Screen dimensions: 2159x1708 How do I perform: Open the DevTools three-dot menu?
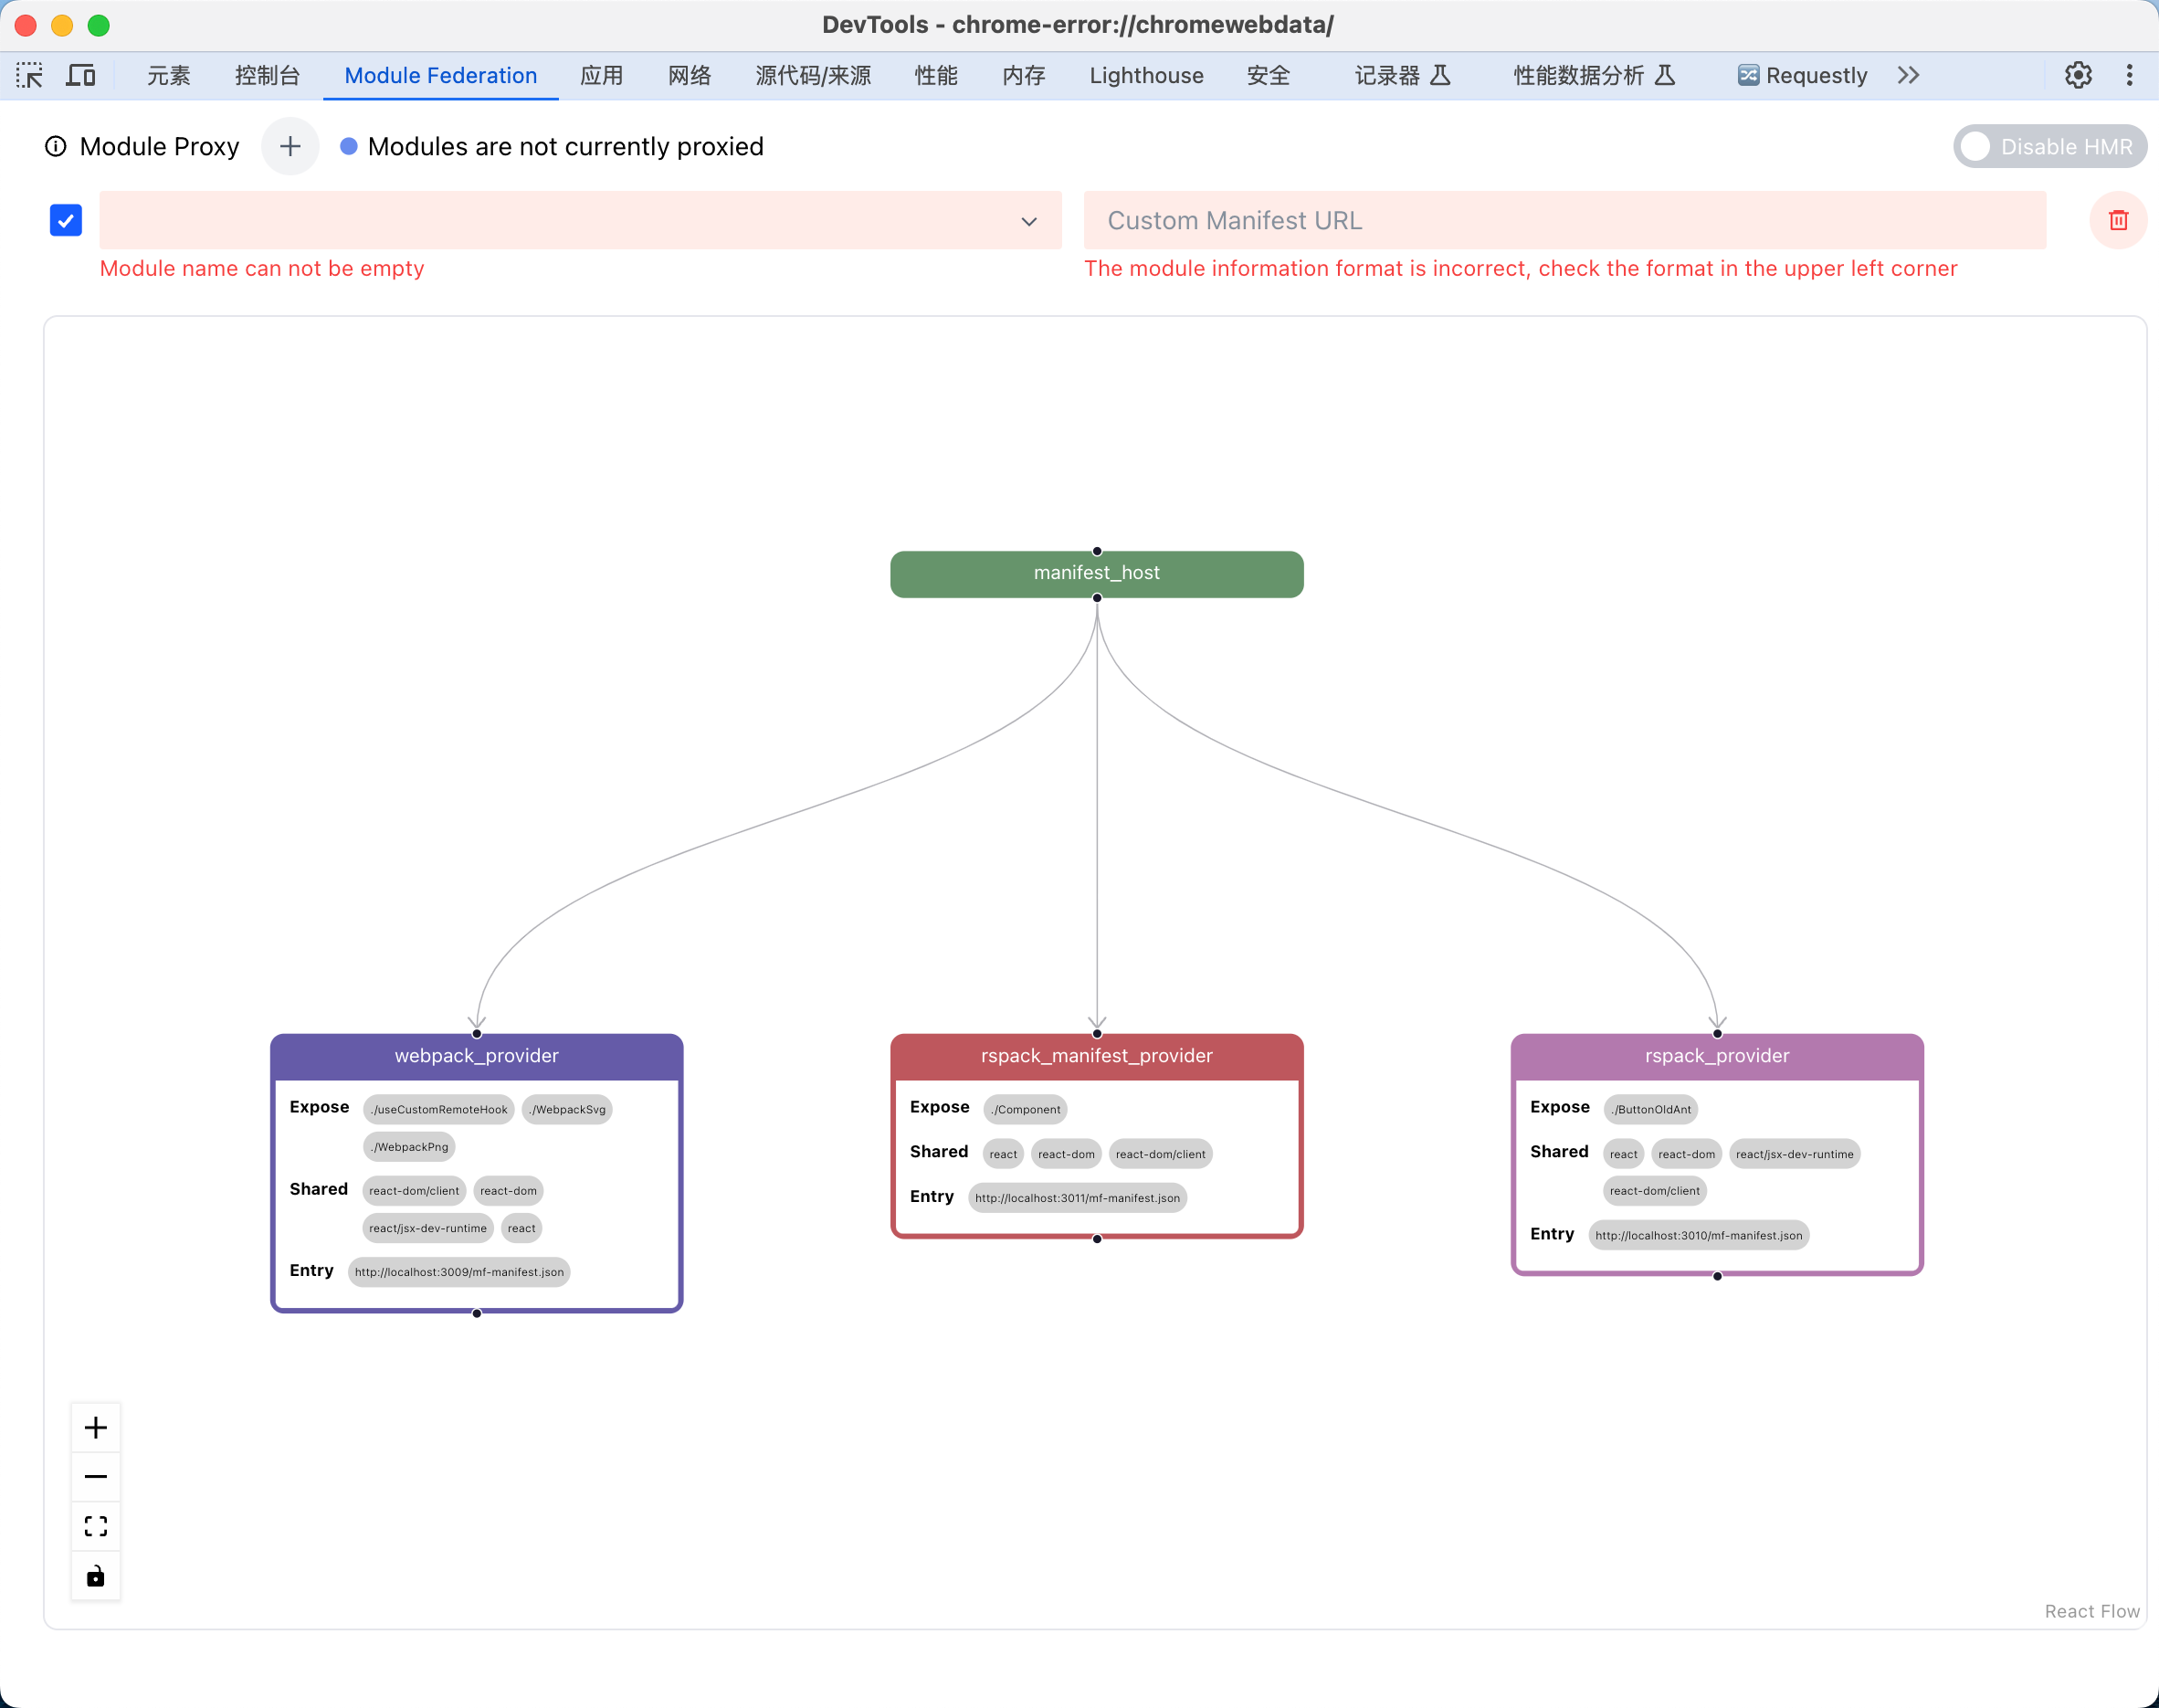click(x=2129, y=76)
